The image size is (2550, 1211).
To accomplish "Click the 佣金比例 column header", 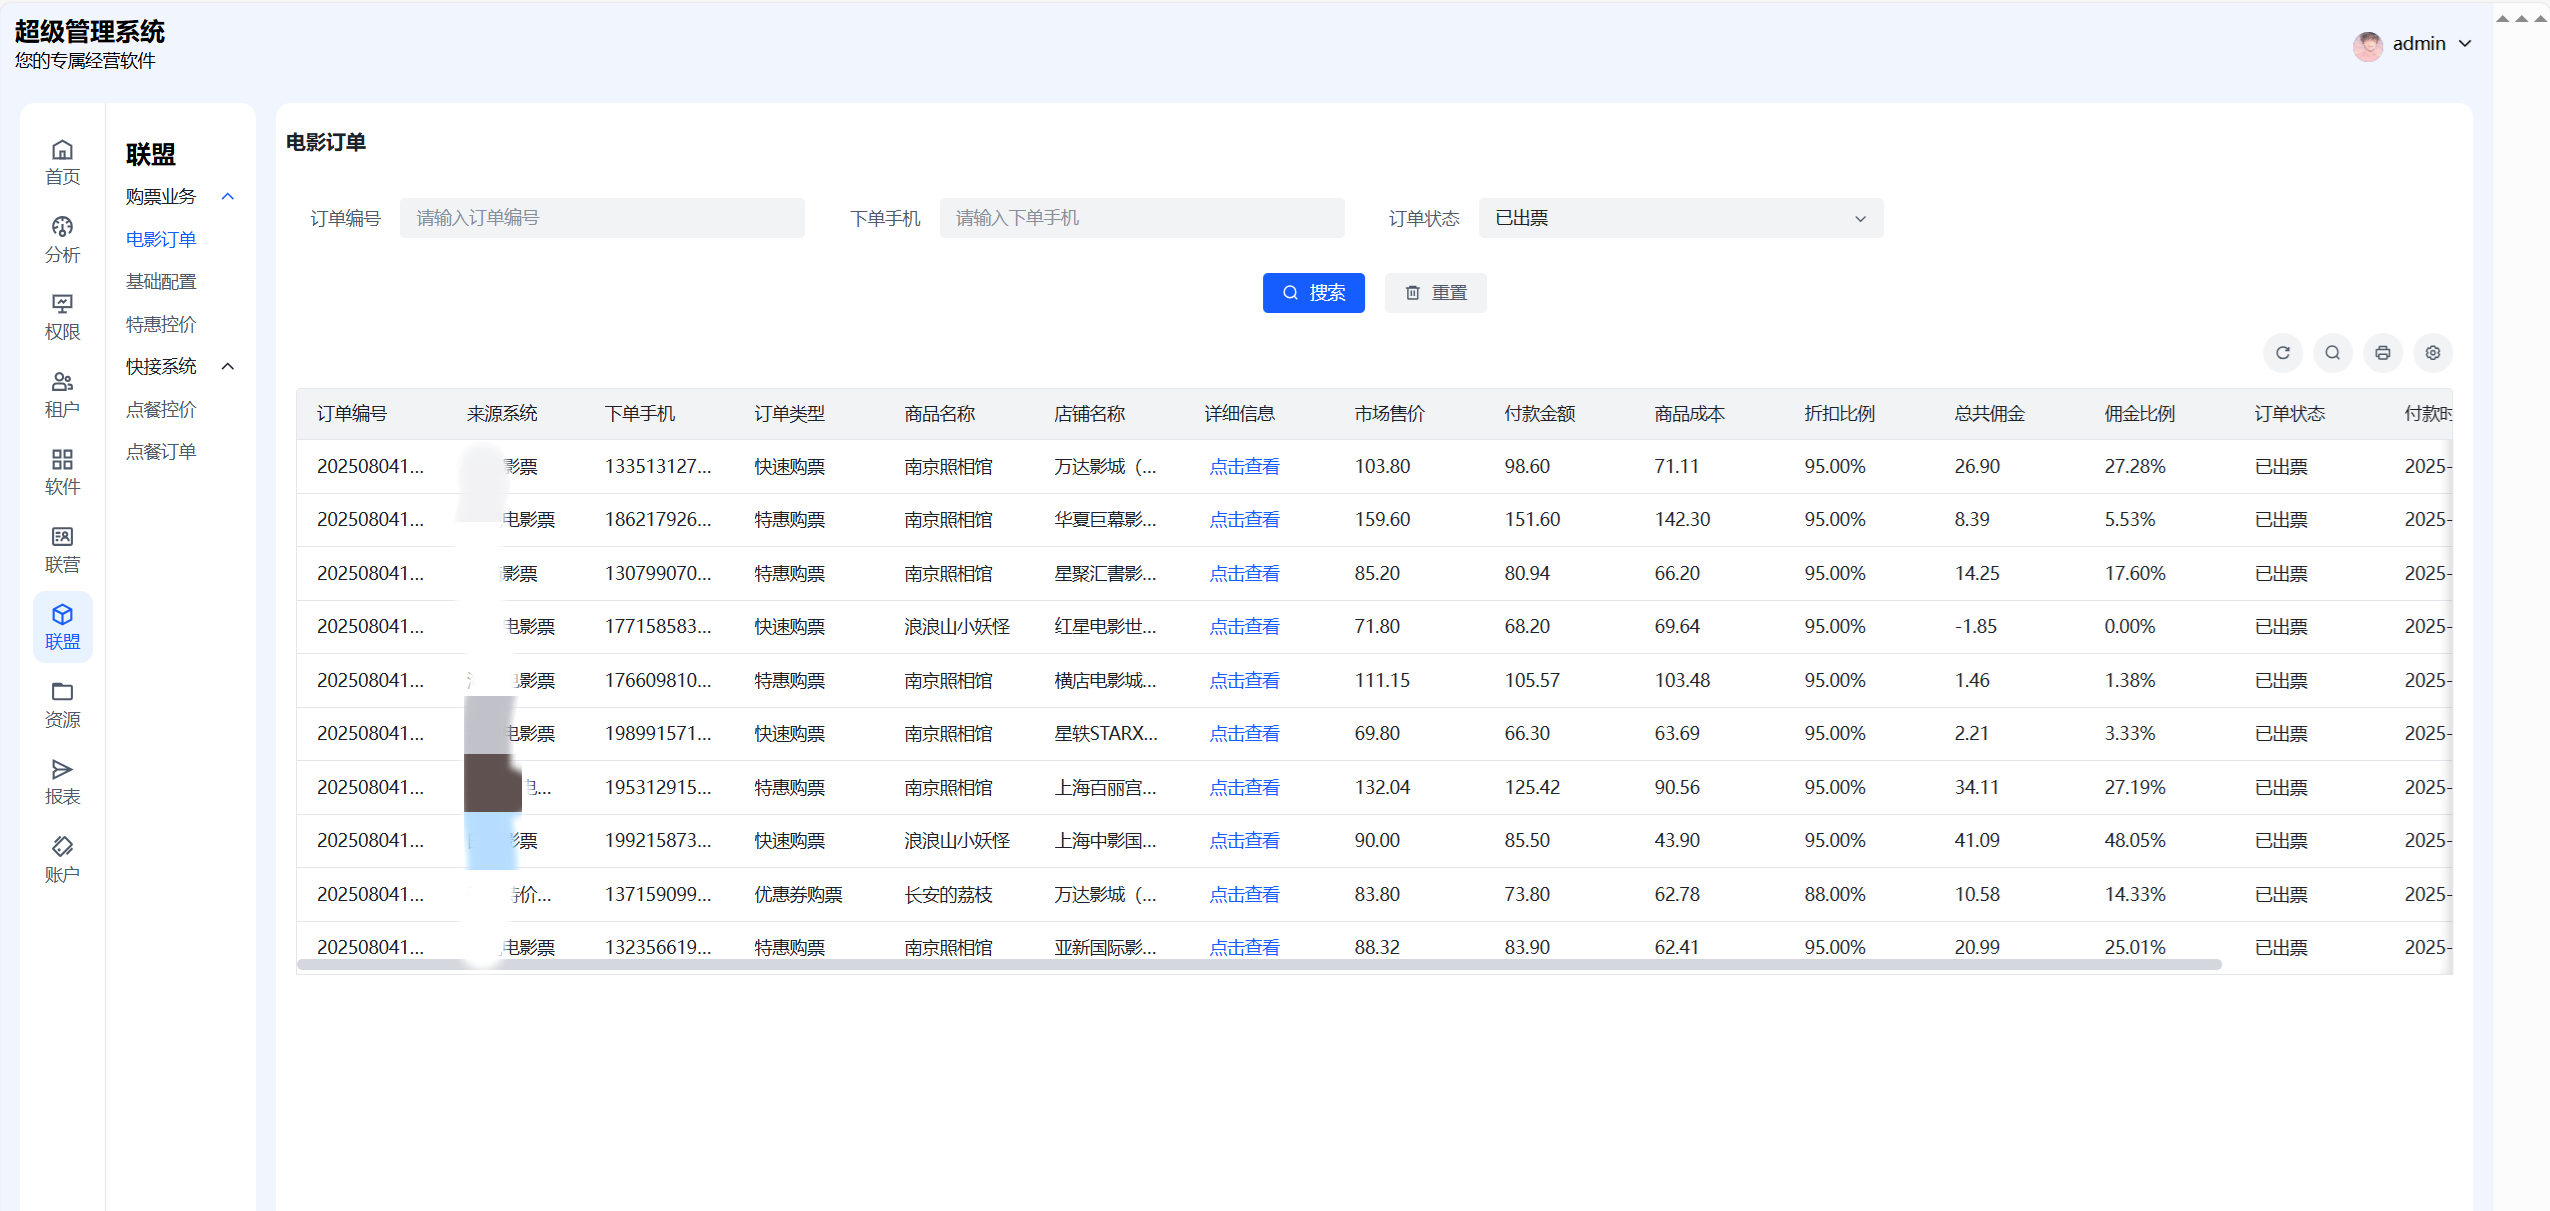I will pyautogui.click(x=2140, y=414).
